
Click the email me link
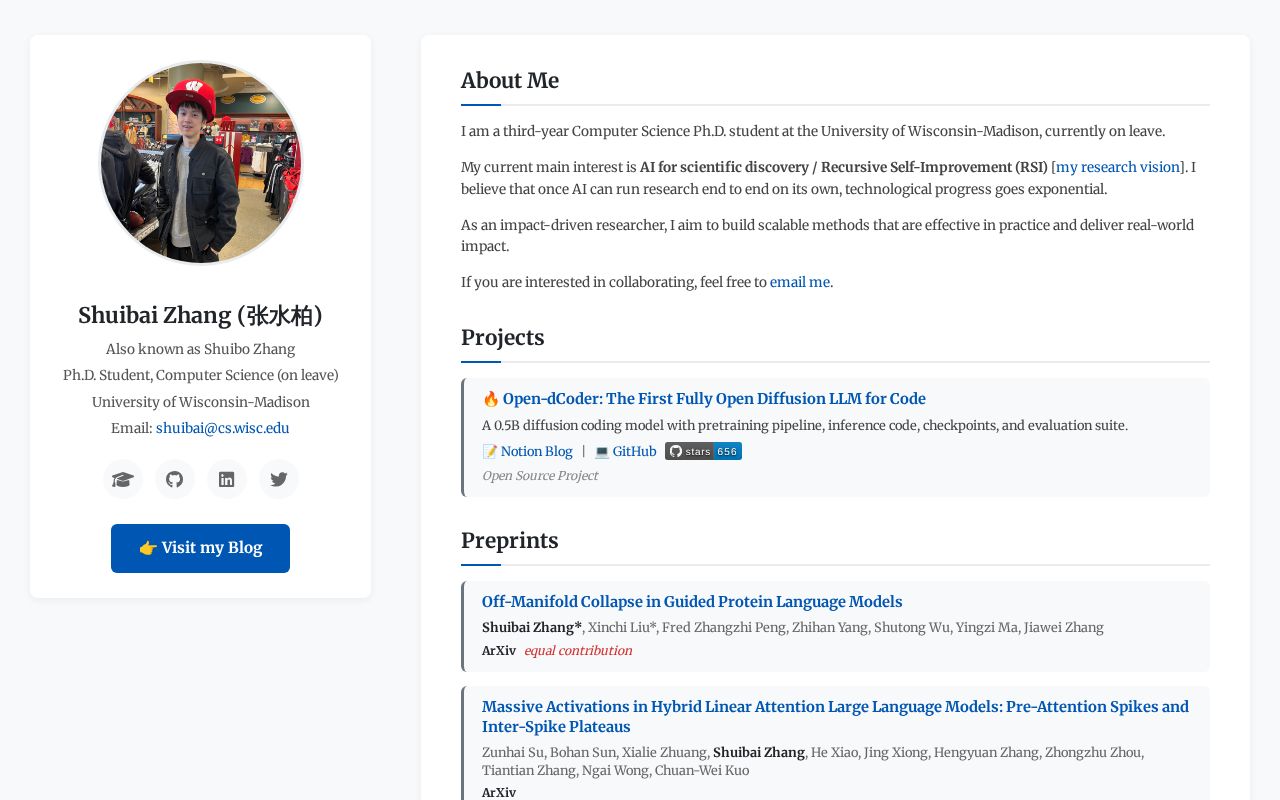pos(800,282)
